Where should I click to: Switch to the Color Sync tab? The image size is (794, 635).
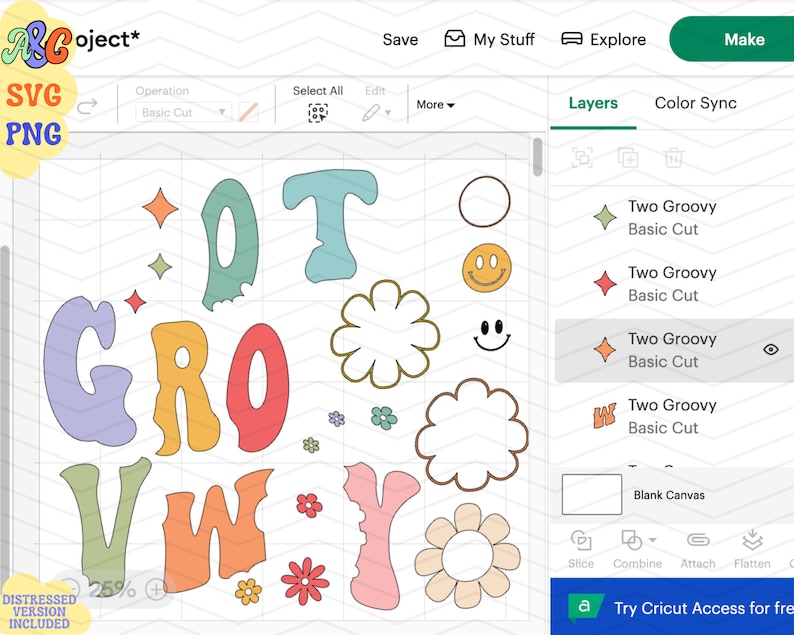point(695,103)
